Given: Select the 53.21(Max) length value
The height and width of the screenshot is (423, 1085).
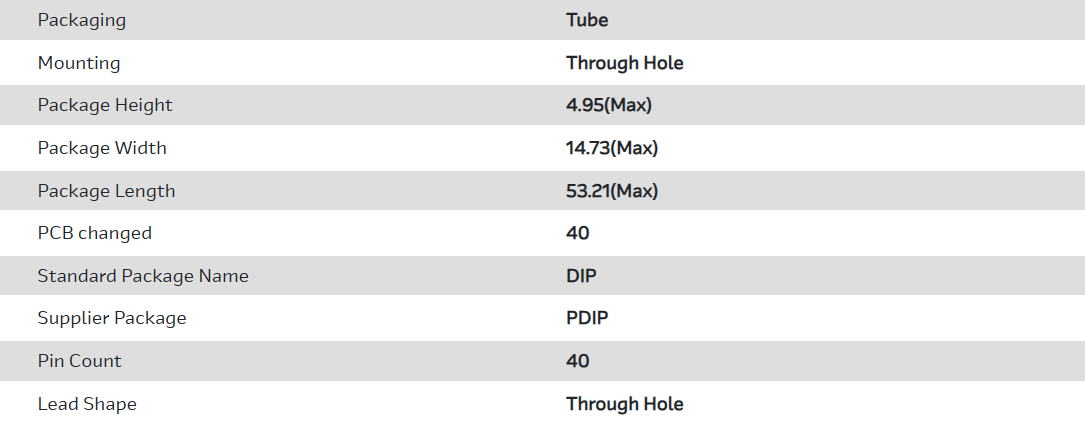Looking at the screenshot, I should pyautogui.click(x=612, y=191).
